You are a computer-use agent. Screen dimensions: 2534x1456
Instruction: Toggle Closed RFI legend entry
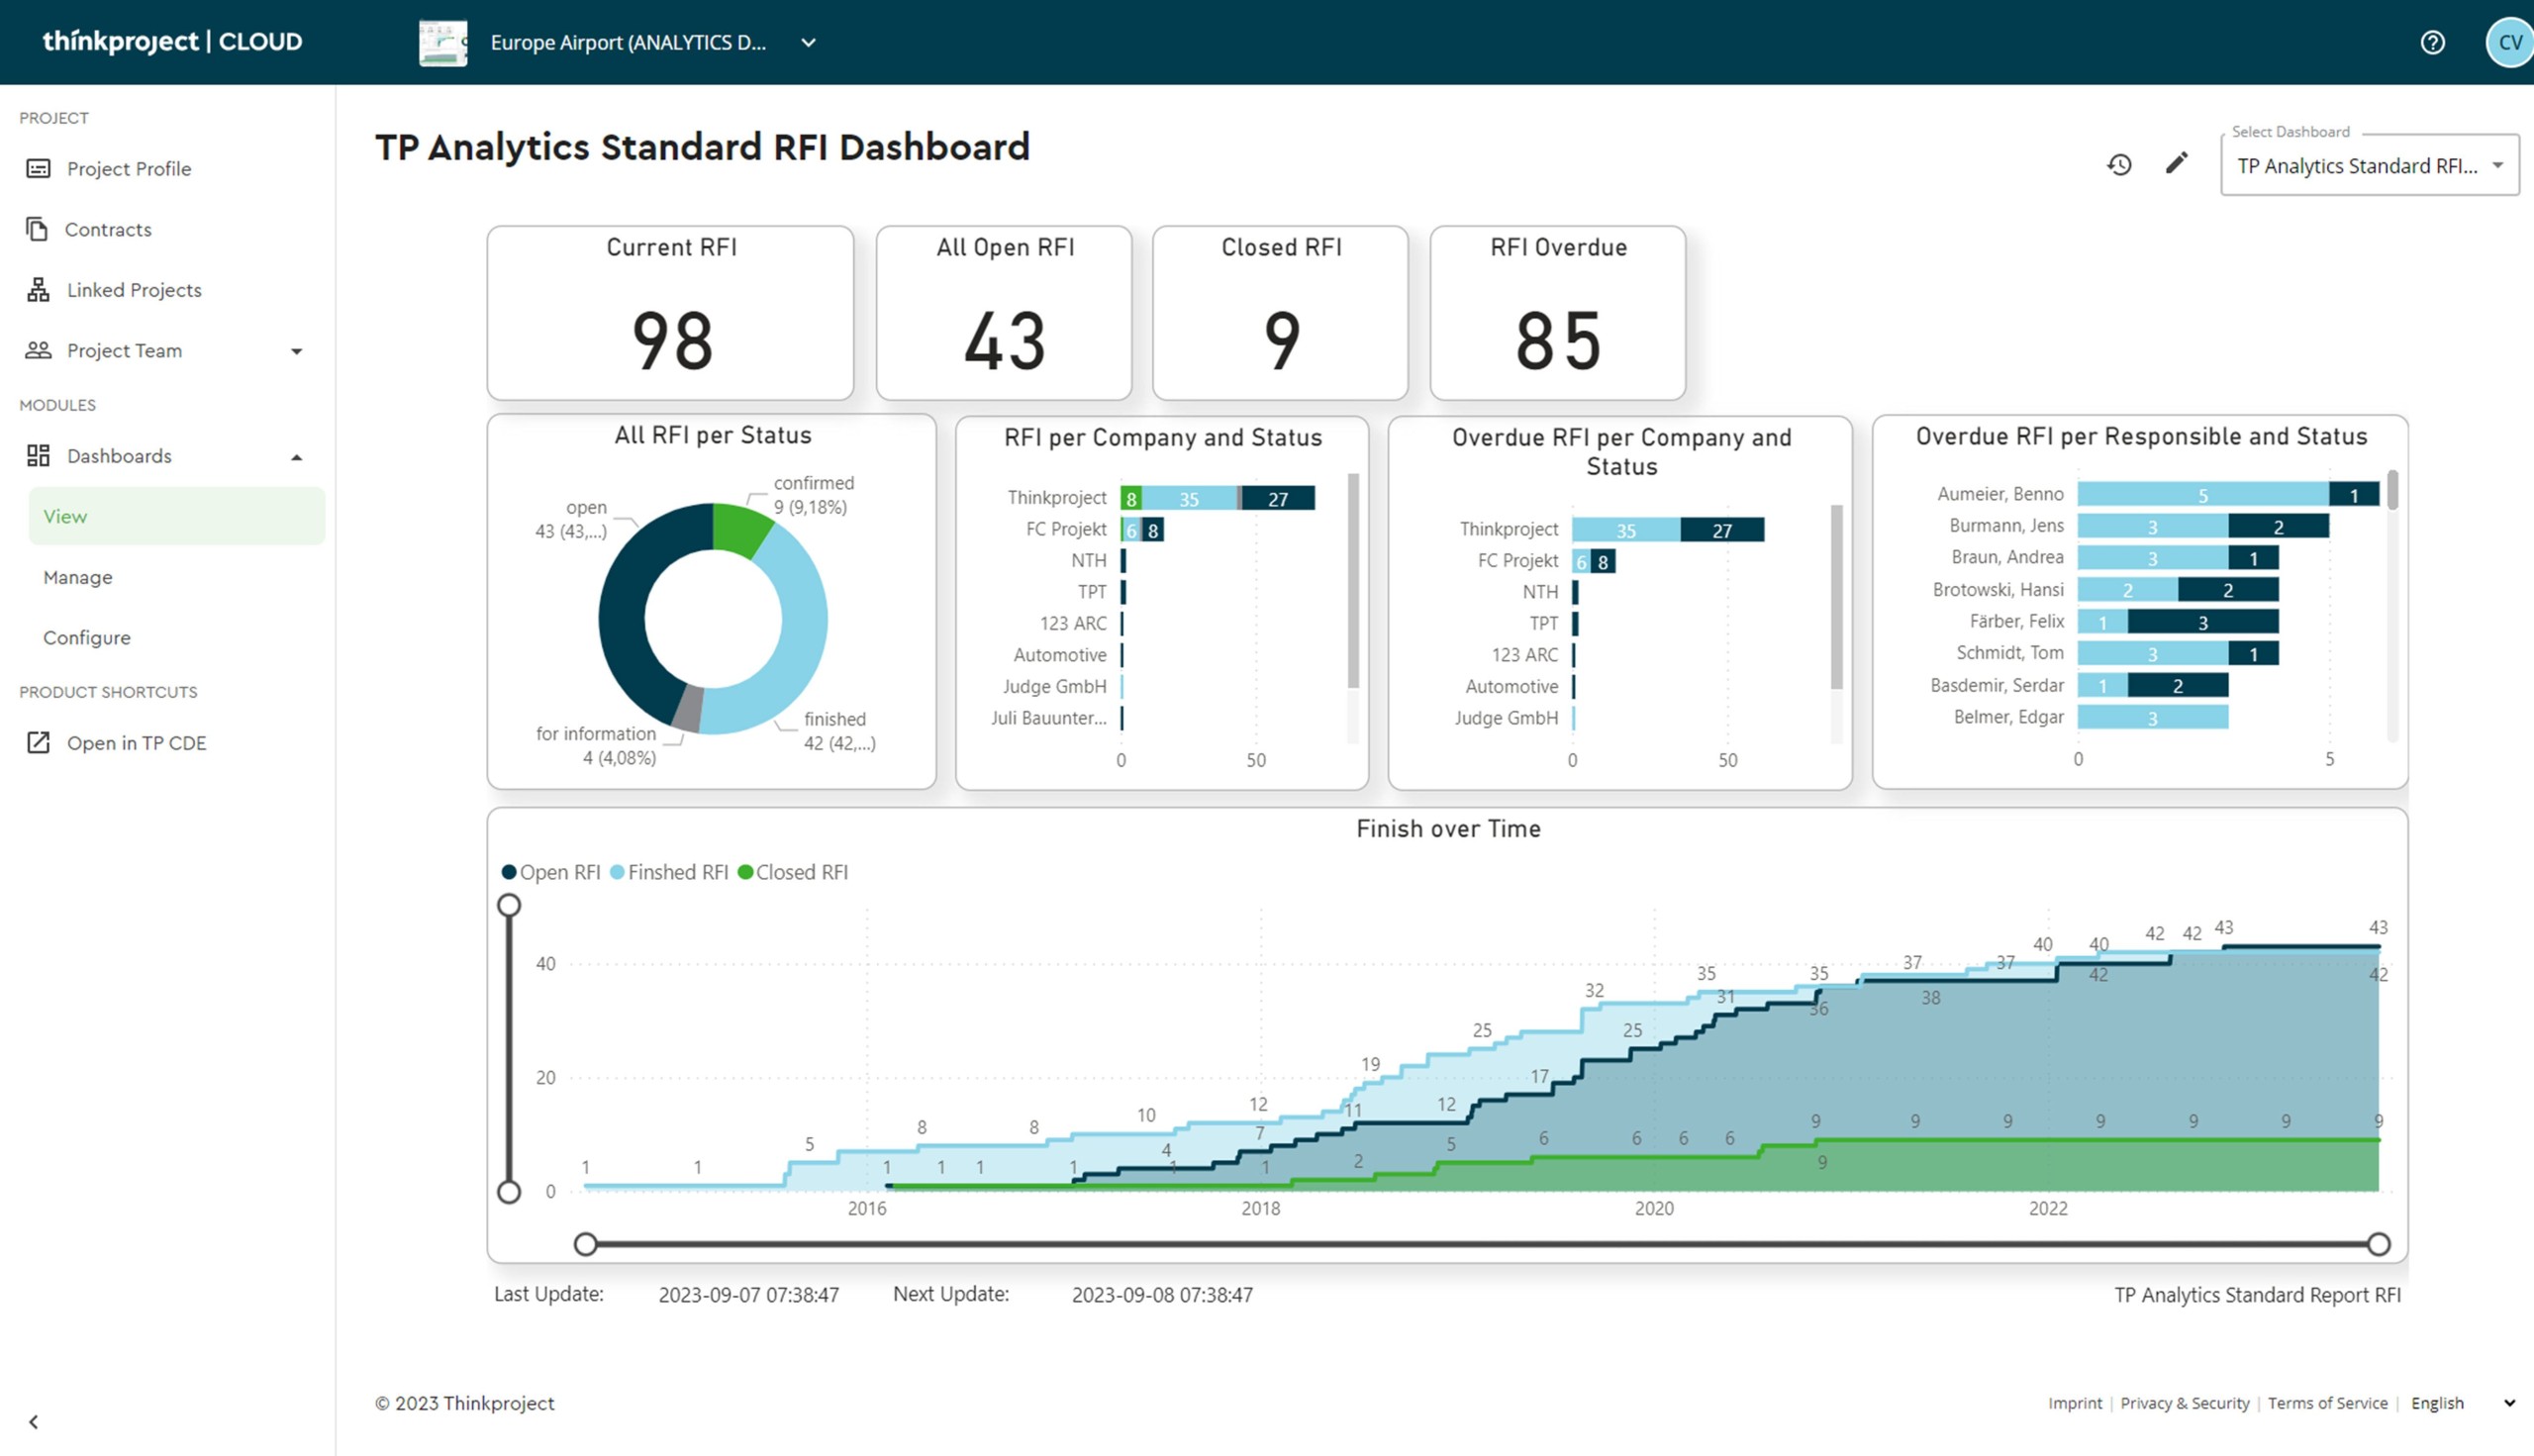(x=793, y=872)
